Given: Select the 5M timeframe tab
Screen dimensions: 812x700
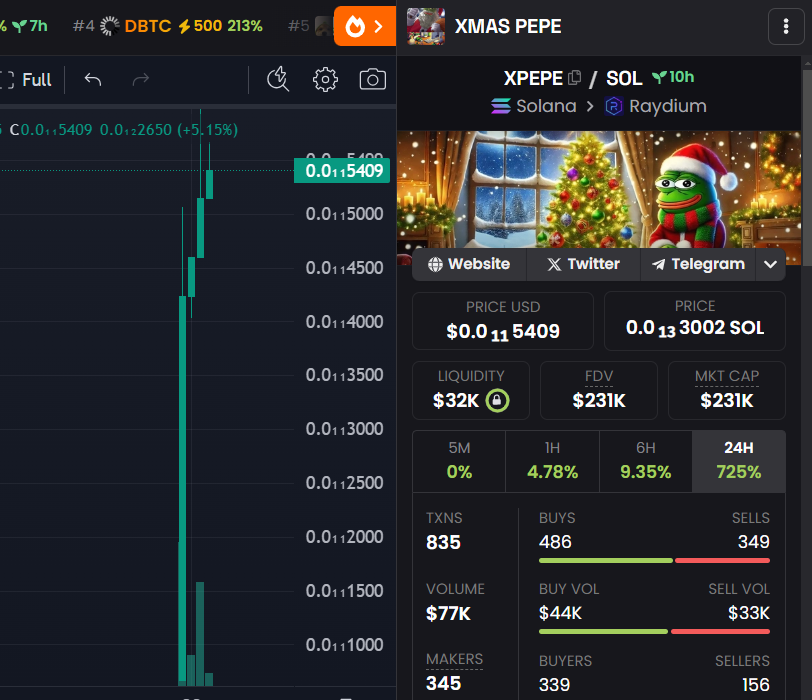Looking at the screenshot, I should (x=459, y=461).
